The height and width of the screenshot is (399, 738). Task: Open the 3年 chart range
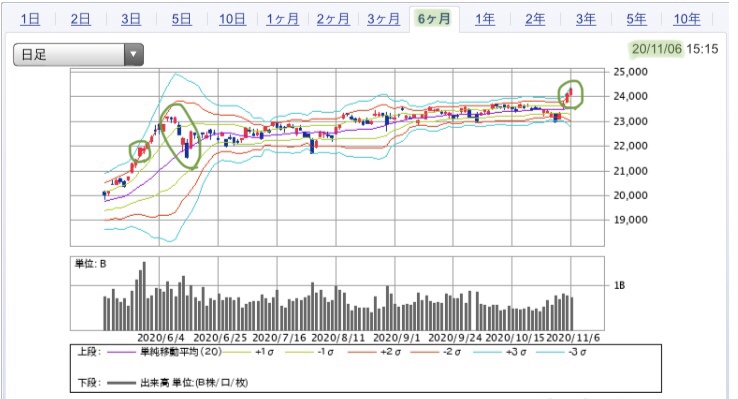[x=586, y=19]
